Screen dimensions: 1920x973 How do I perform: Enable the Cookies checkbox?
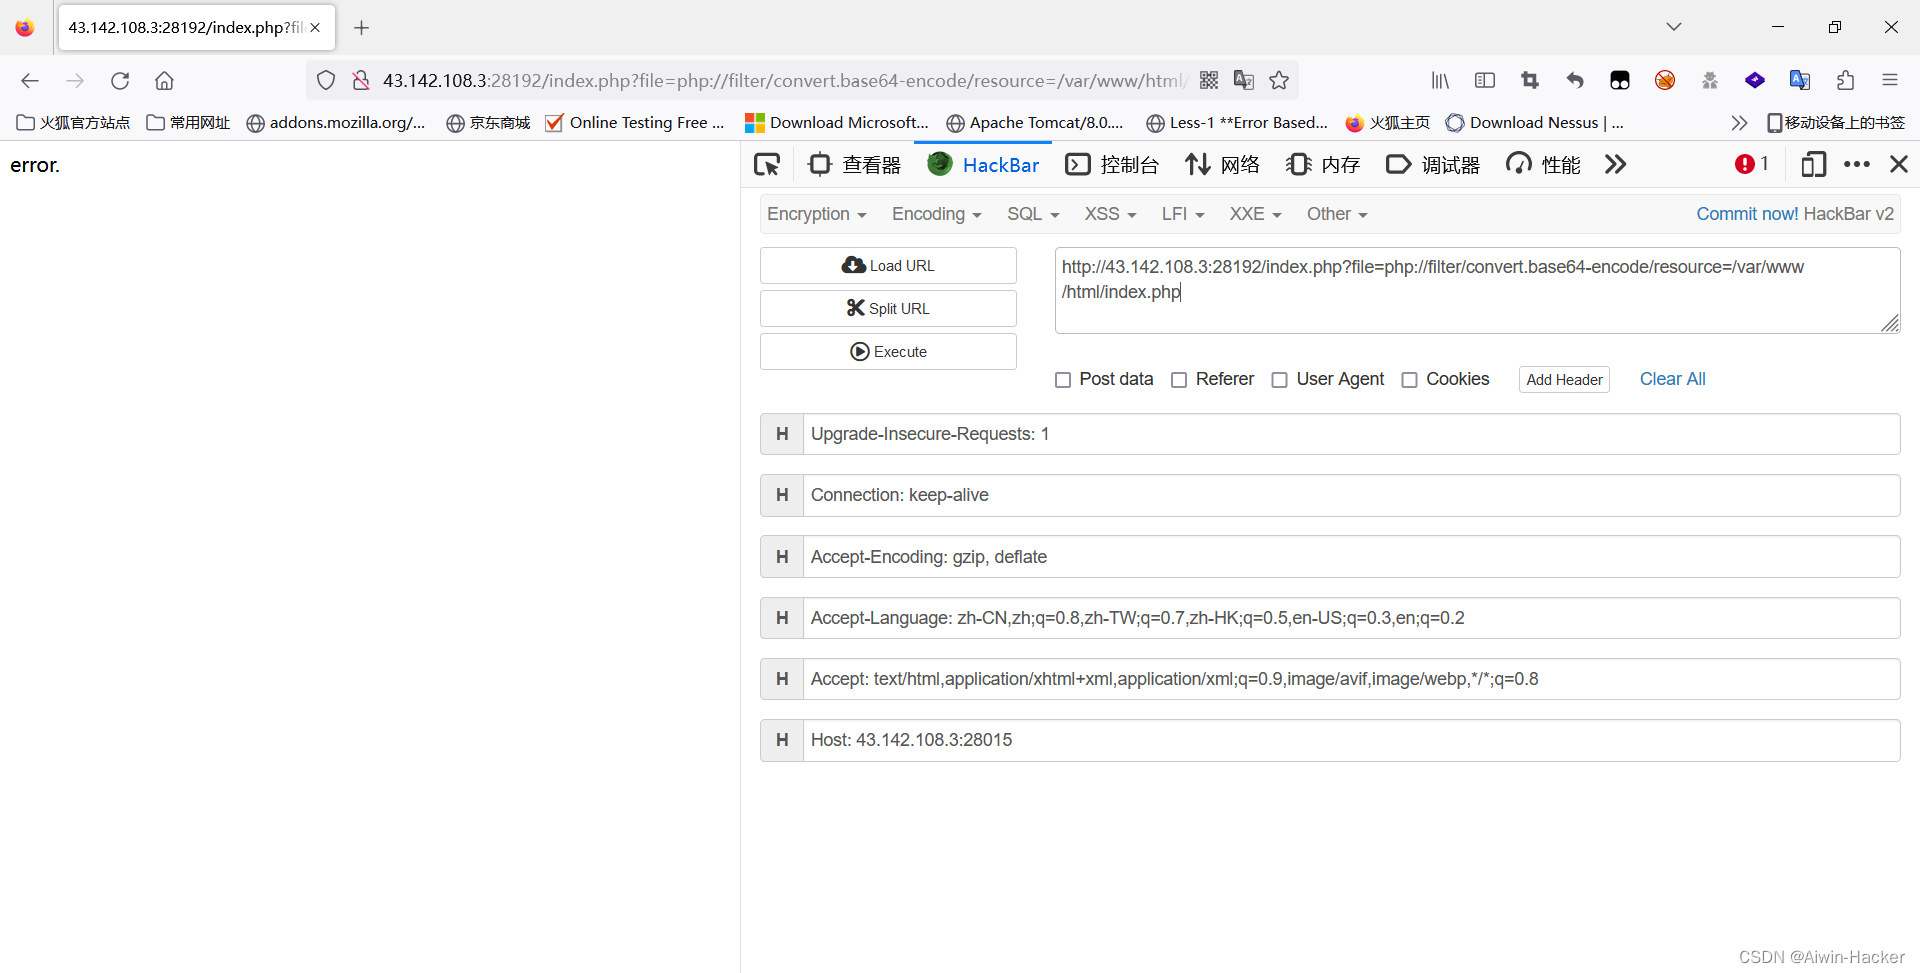click(1409, 380)
